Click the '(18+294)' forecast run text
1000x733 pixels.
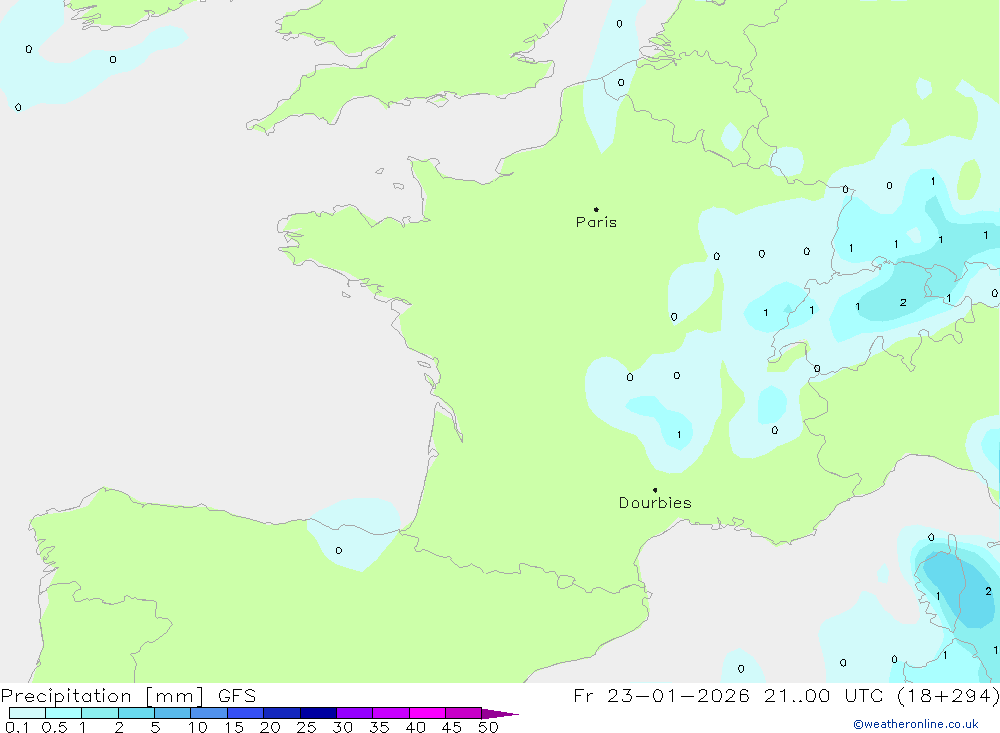[x=948, y=696]
